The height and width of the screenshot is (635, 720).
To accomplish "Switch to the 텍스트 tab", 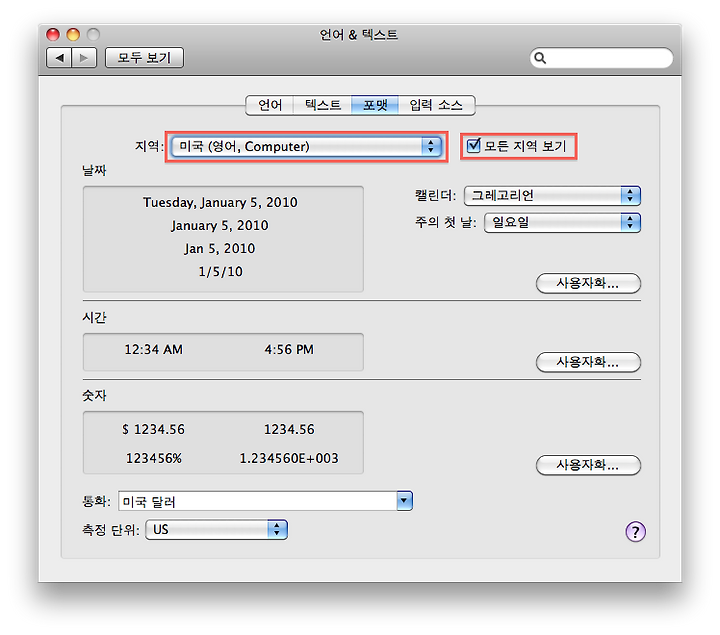I will 323,105.
